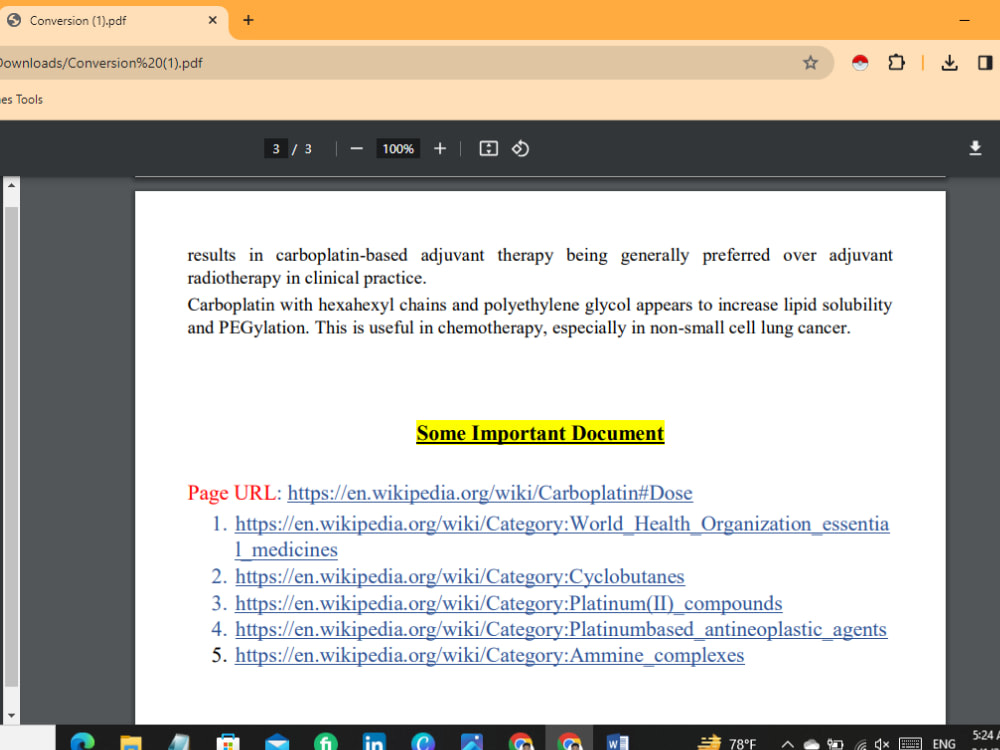The width and height of the screenshot is (1000, 750).
Task: Select the Conversion (1).pdf tab
Action: point(114,20)
